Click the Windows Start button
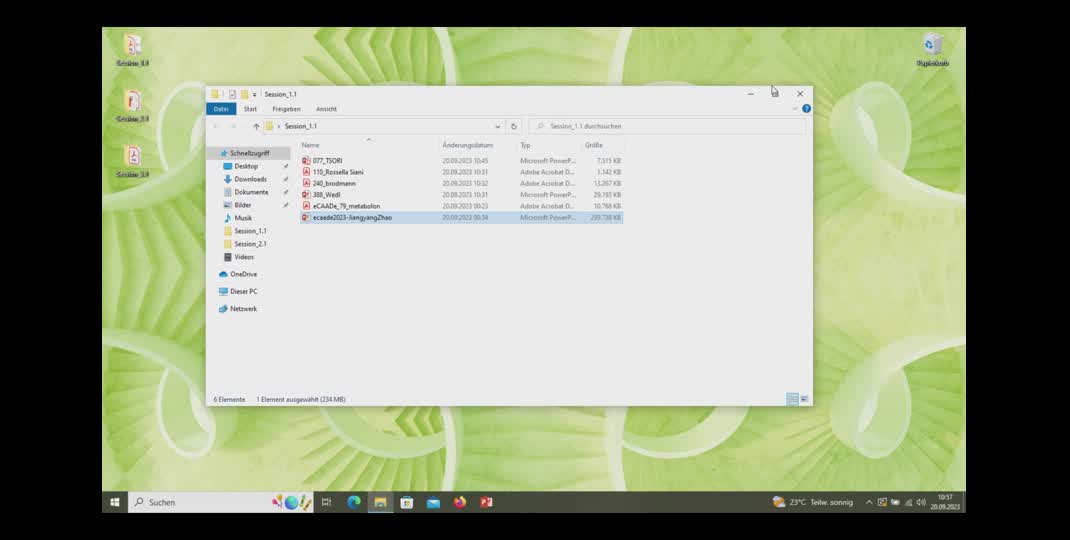This screenshot has height=540, width=1070. [x=115, y=502]
